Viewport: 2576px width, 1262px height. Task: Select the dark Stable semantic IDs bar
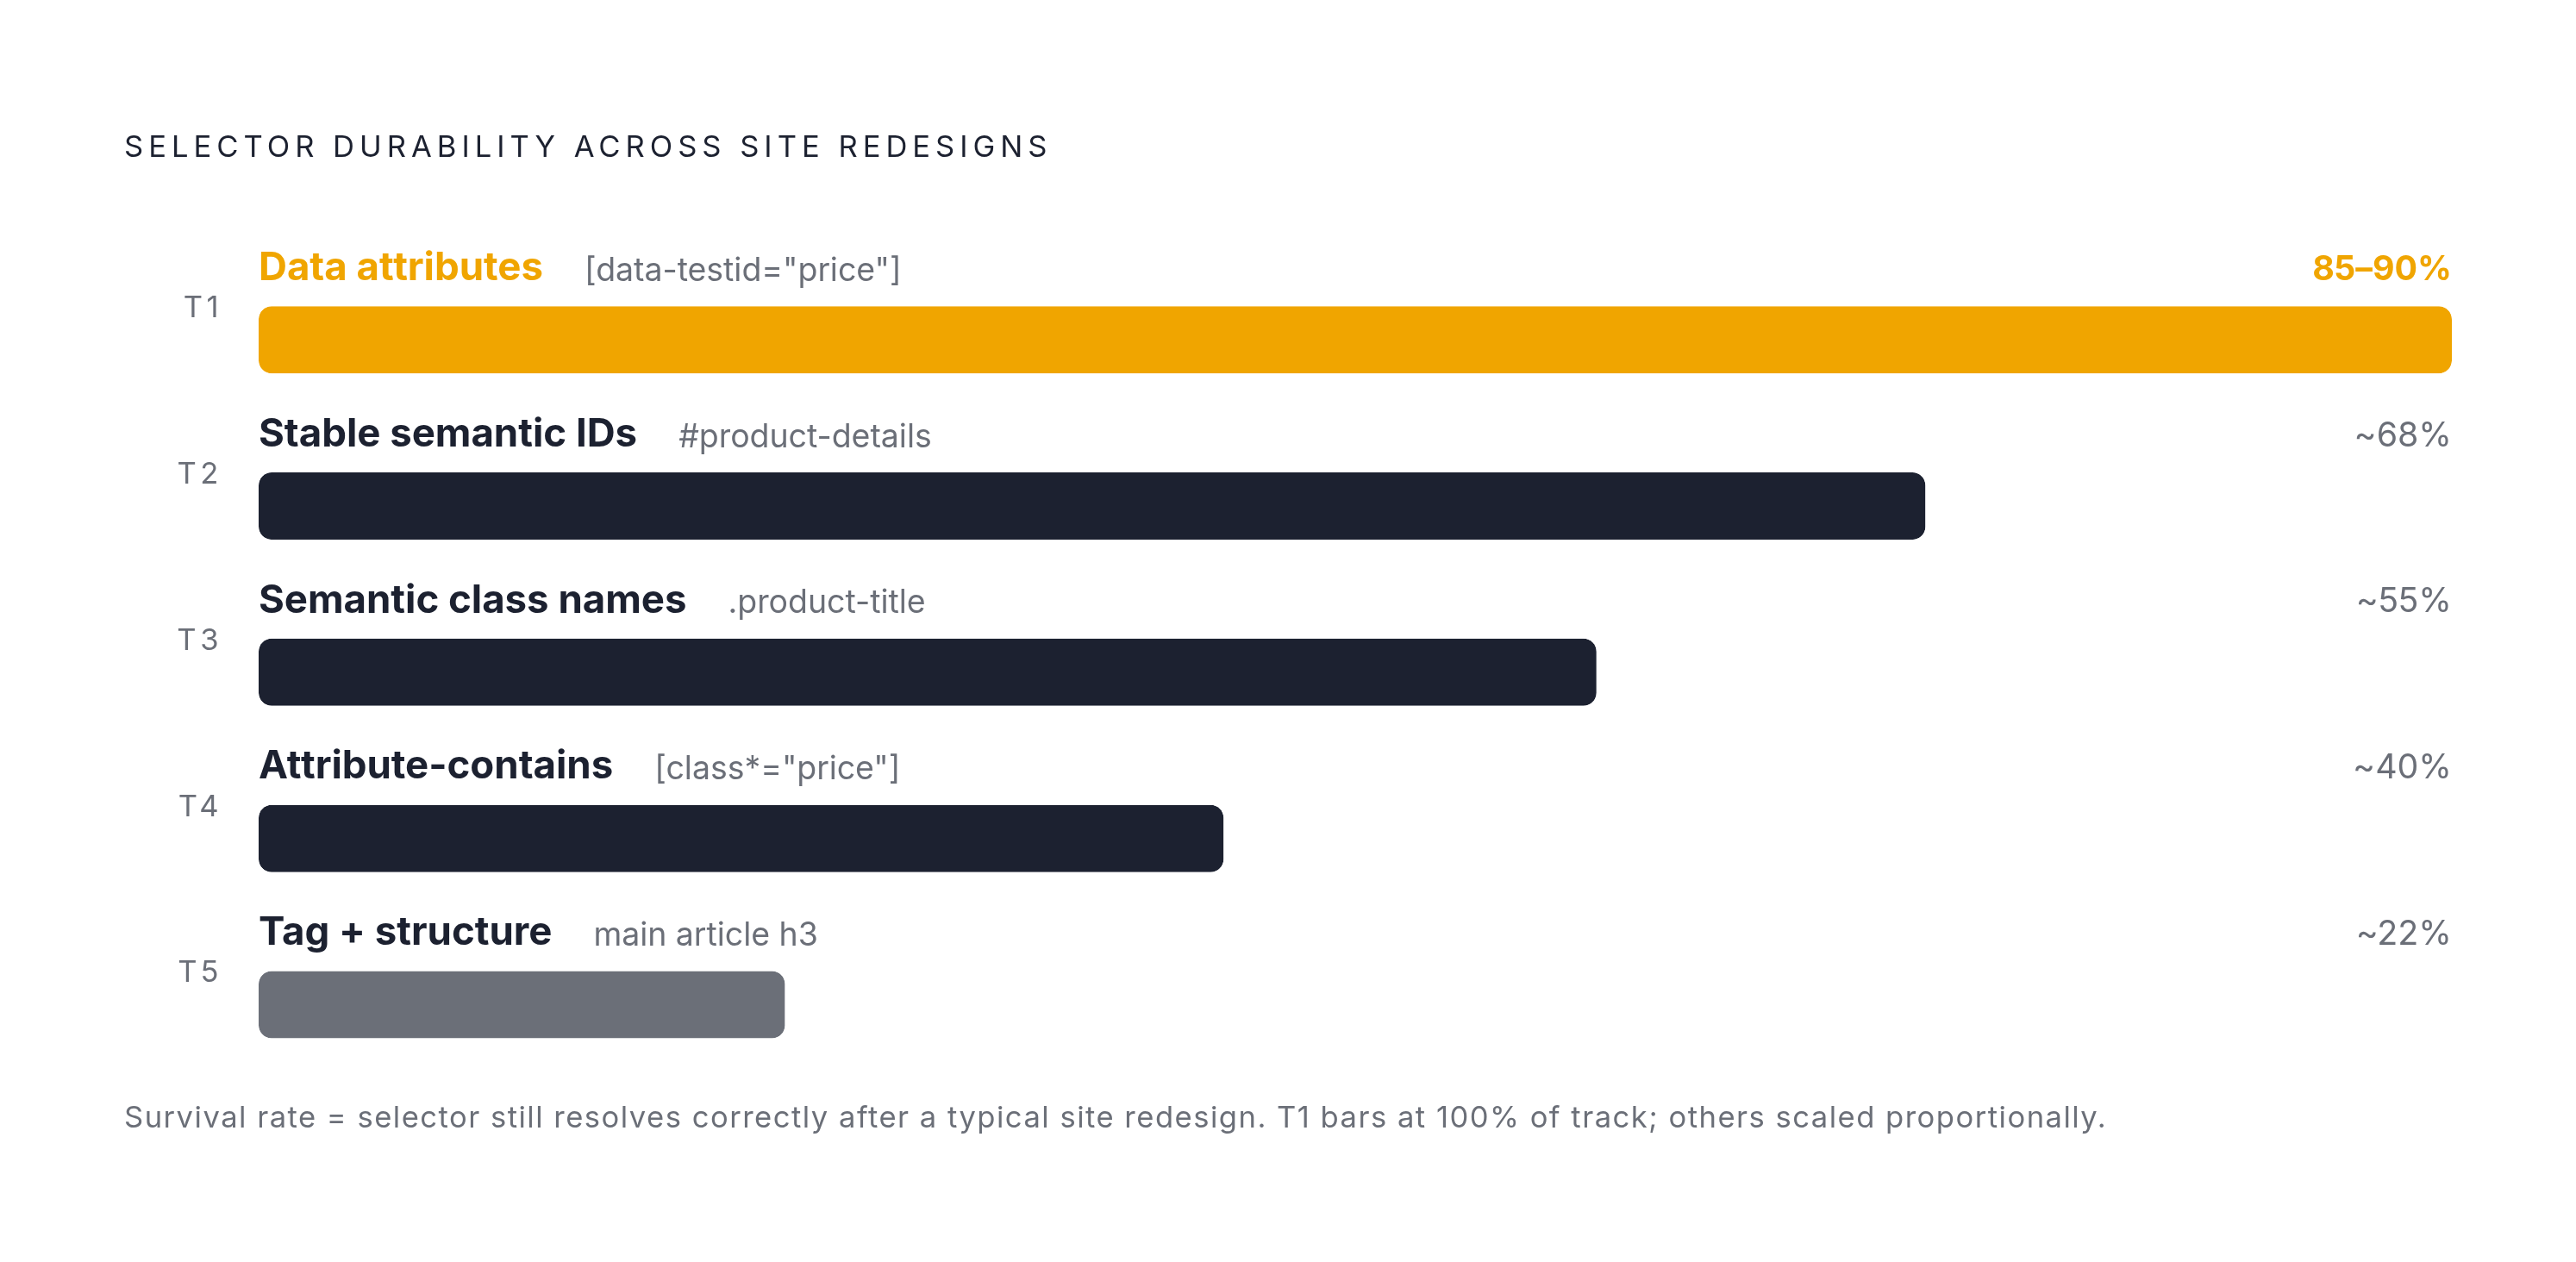pyautogui.click(x=1092, y=506)
